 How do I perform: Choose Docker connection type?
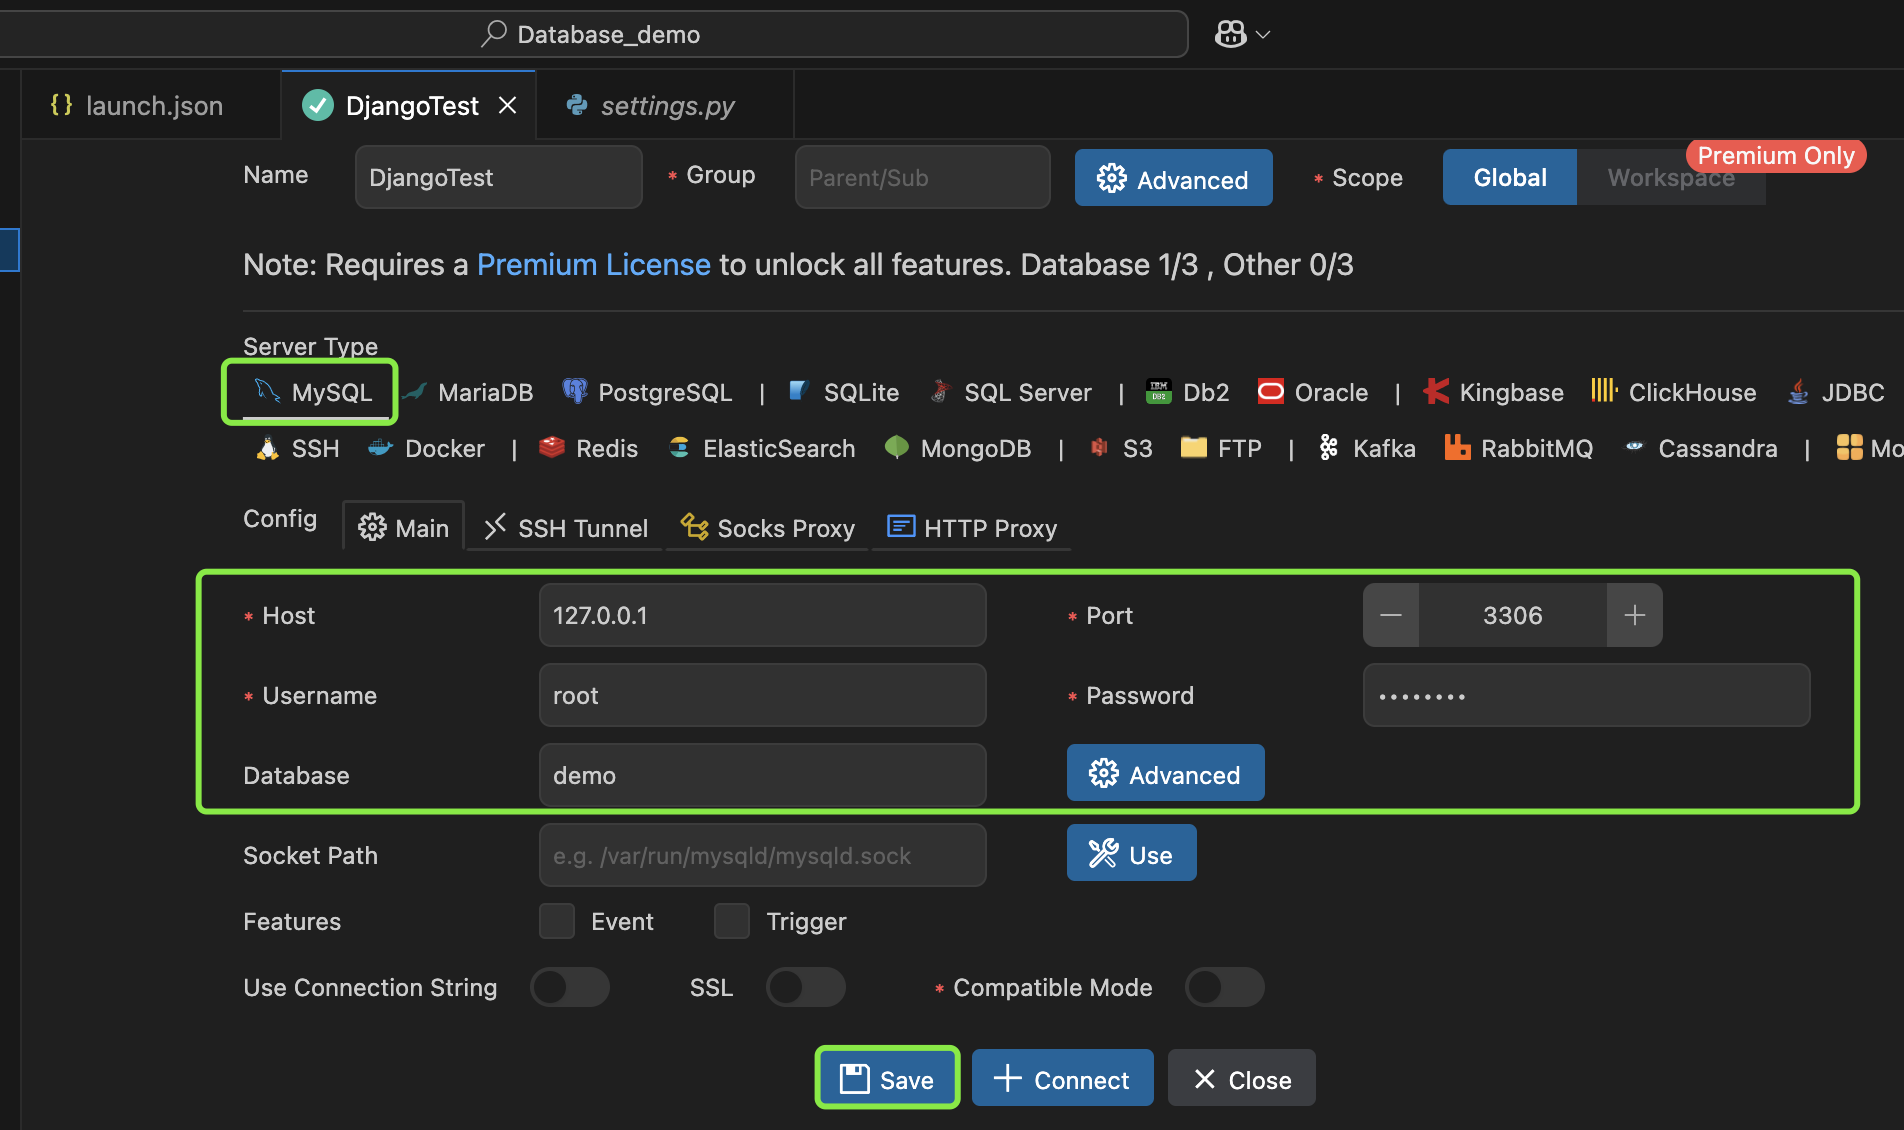(x=425, y=448)
